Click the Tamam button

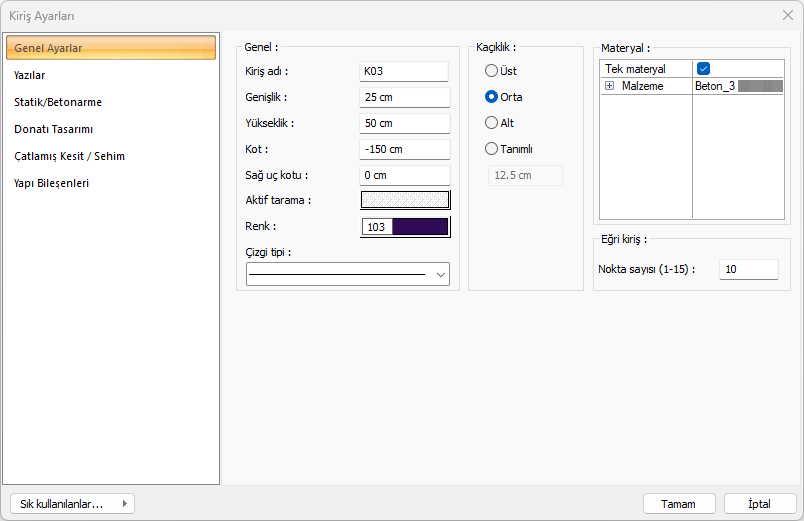point(679,504)
